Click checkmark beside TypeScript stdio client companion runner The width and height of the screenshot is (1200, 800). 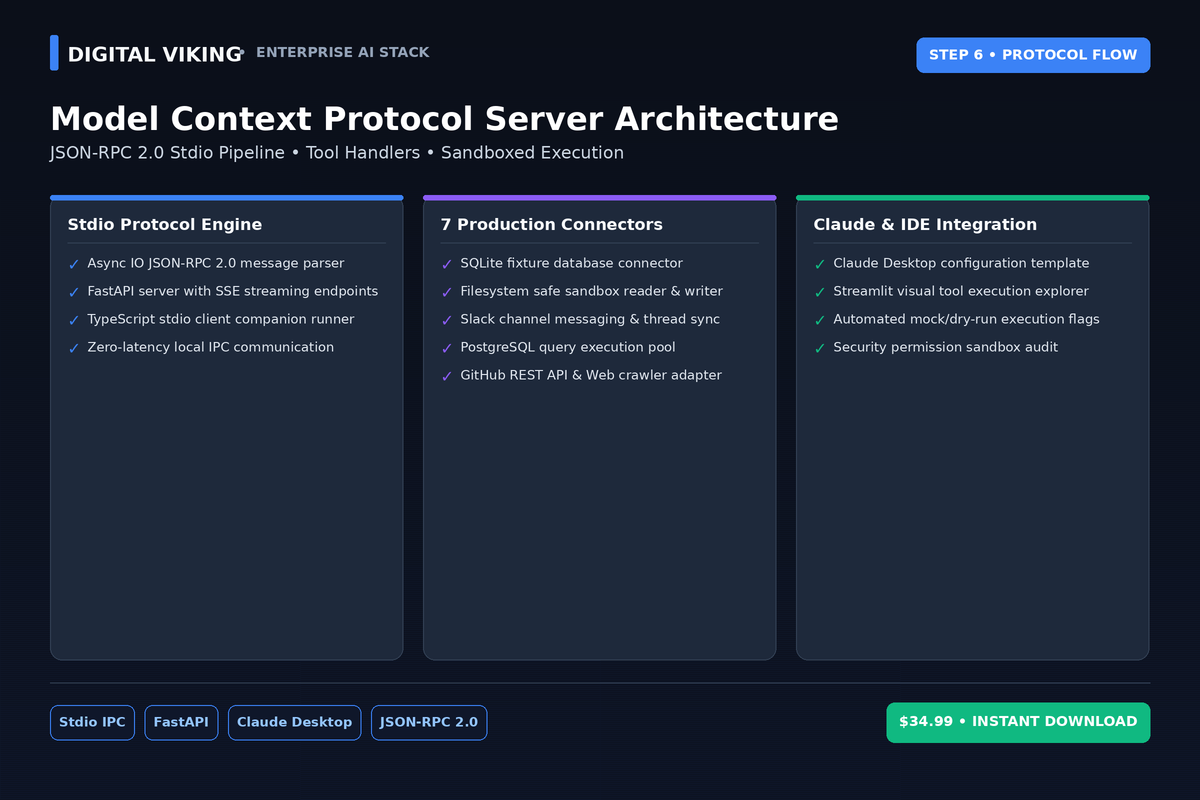tap(74, 320)
